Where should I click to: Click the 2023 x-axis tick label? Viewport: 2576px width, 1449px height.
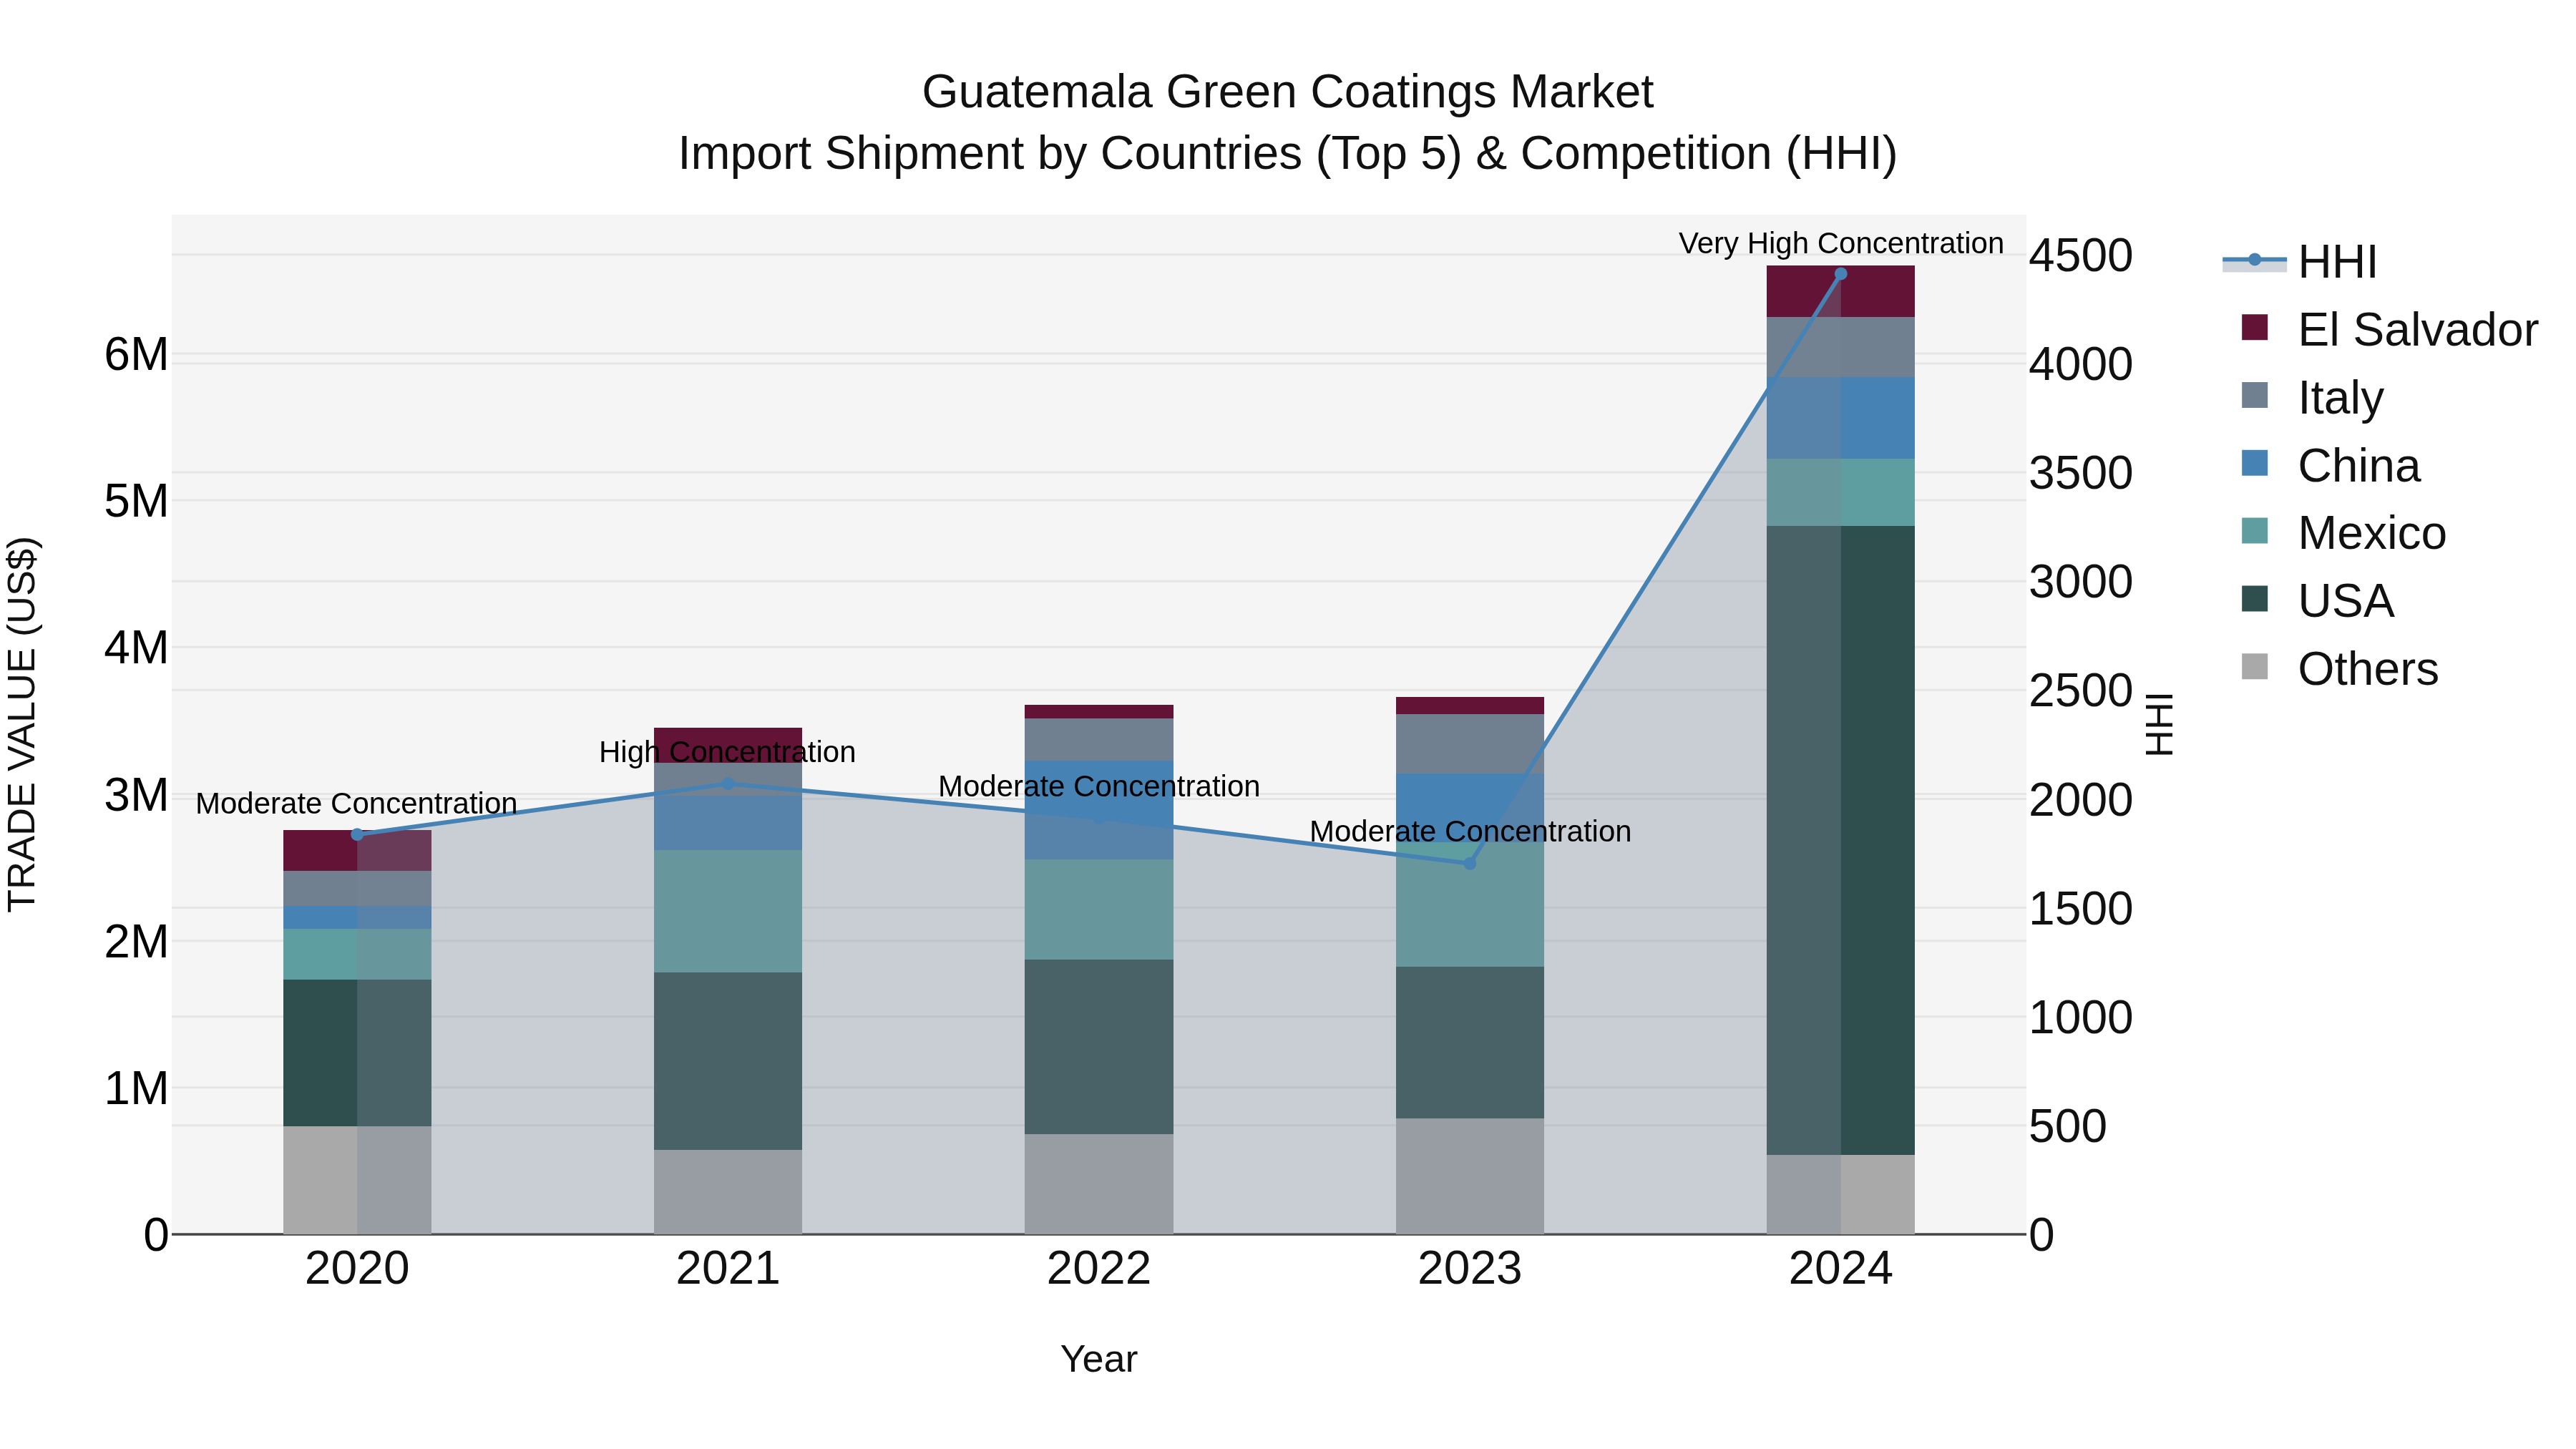(1470, 1269)
